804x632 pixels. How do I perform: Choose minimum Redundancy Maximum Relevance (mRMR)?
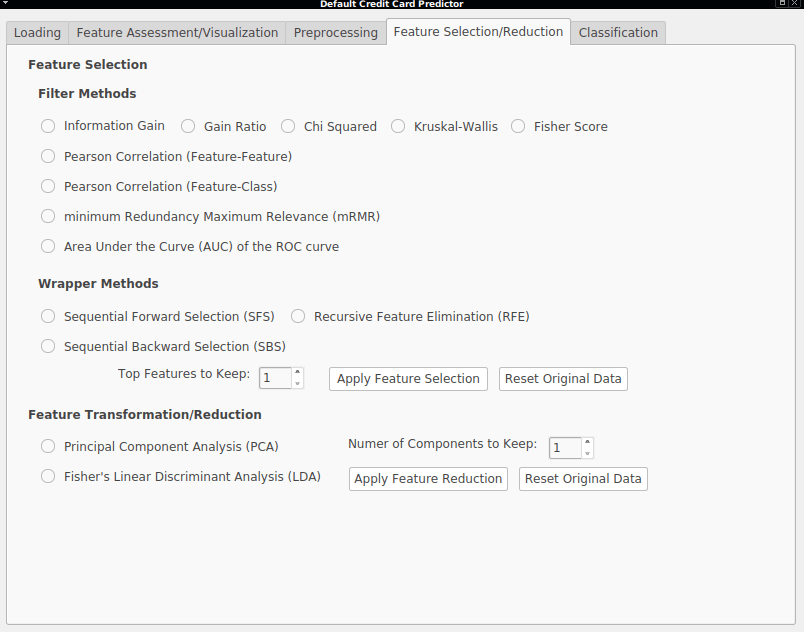[x=211, y=216]
